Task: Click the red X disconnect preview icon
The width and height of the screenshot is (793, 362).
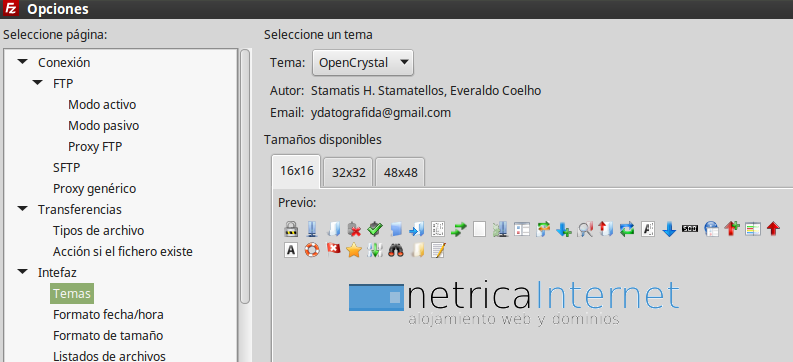Action: (x=354, y=229)
